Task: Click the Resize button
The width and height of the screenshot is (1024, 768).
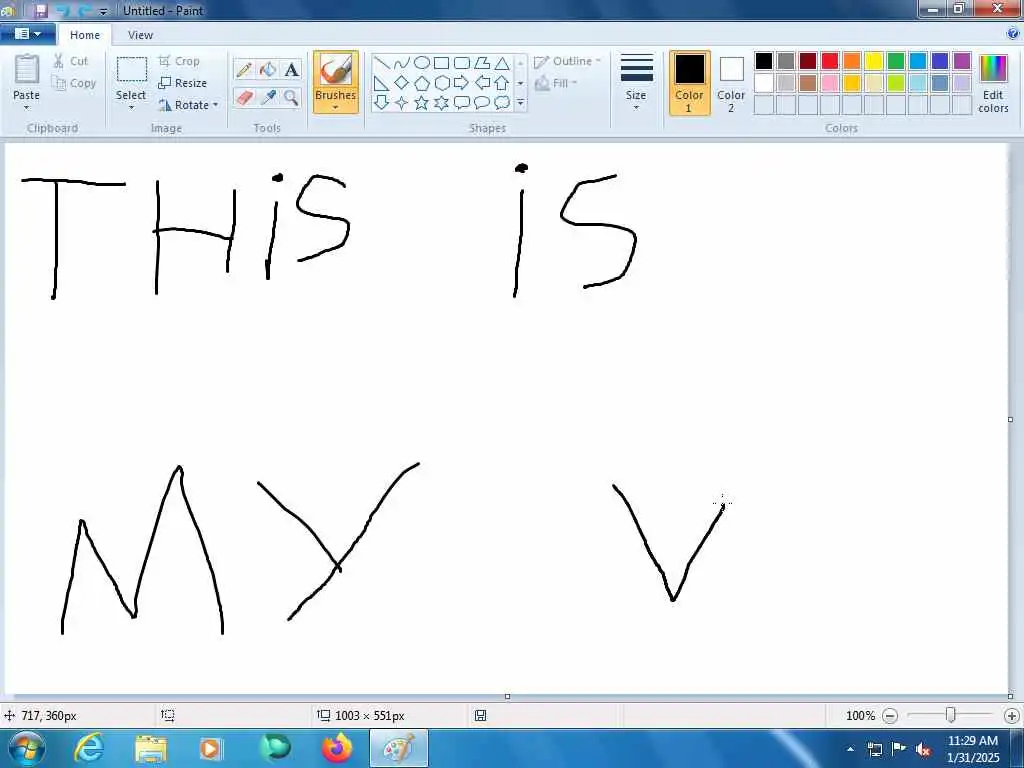Action: point(183,83)
